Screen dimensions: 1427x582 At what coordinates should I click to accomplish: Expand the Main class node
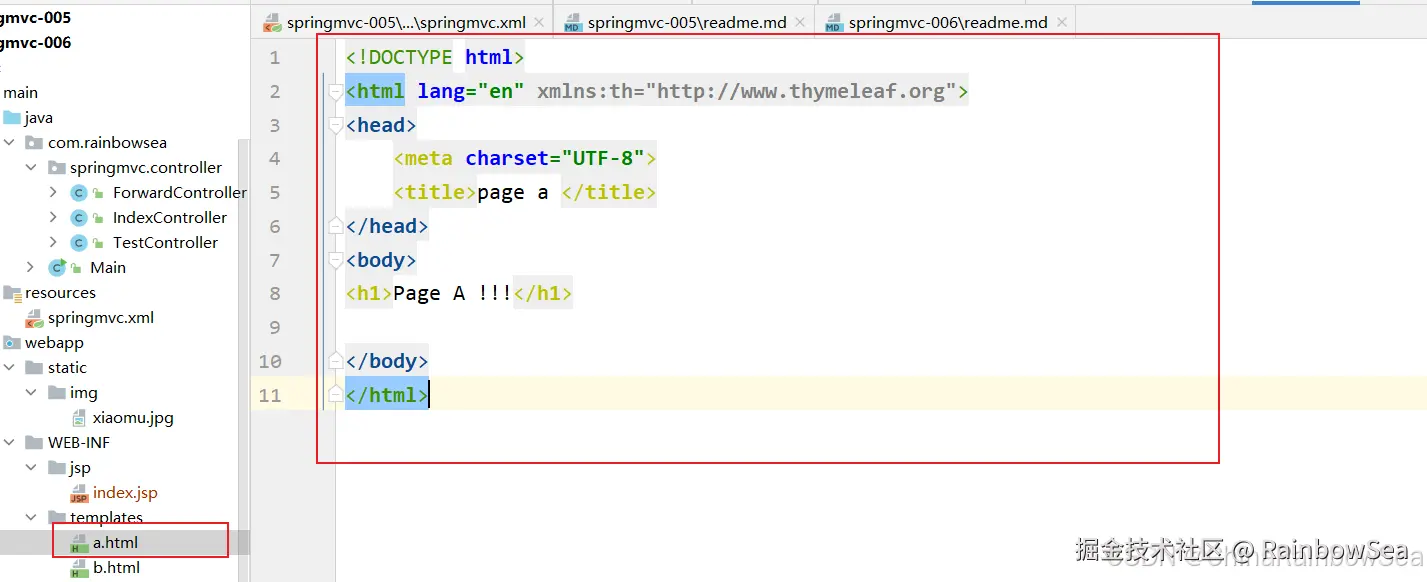31,267
